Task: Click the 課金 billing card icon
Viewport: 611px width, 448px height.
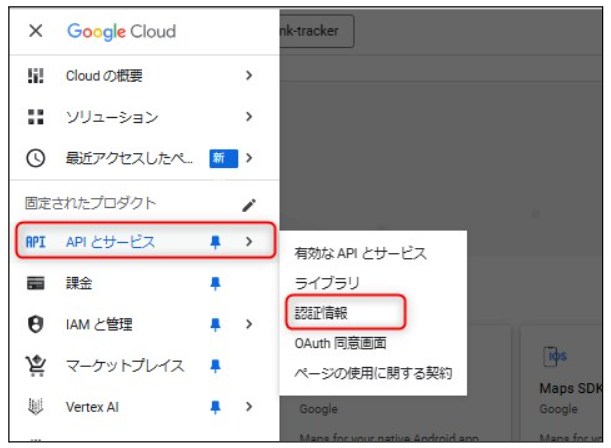Action: point(35,283)
